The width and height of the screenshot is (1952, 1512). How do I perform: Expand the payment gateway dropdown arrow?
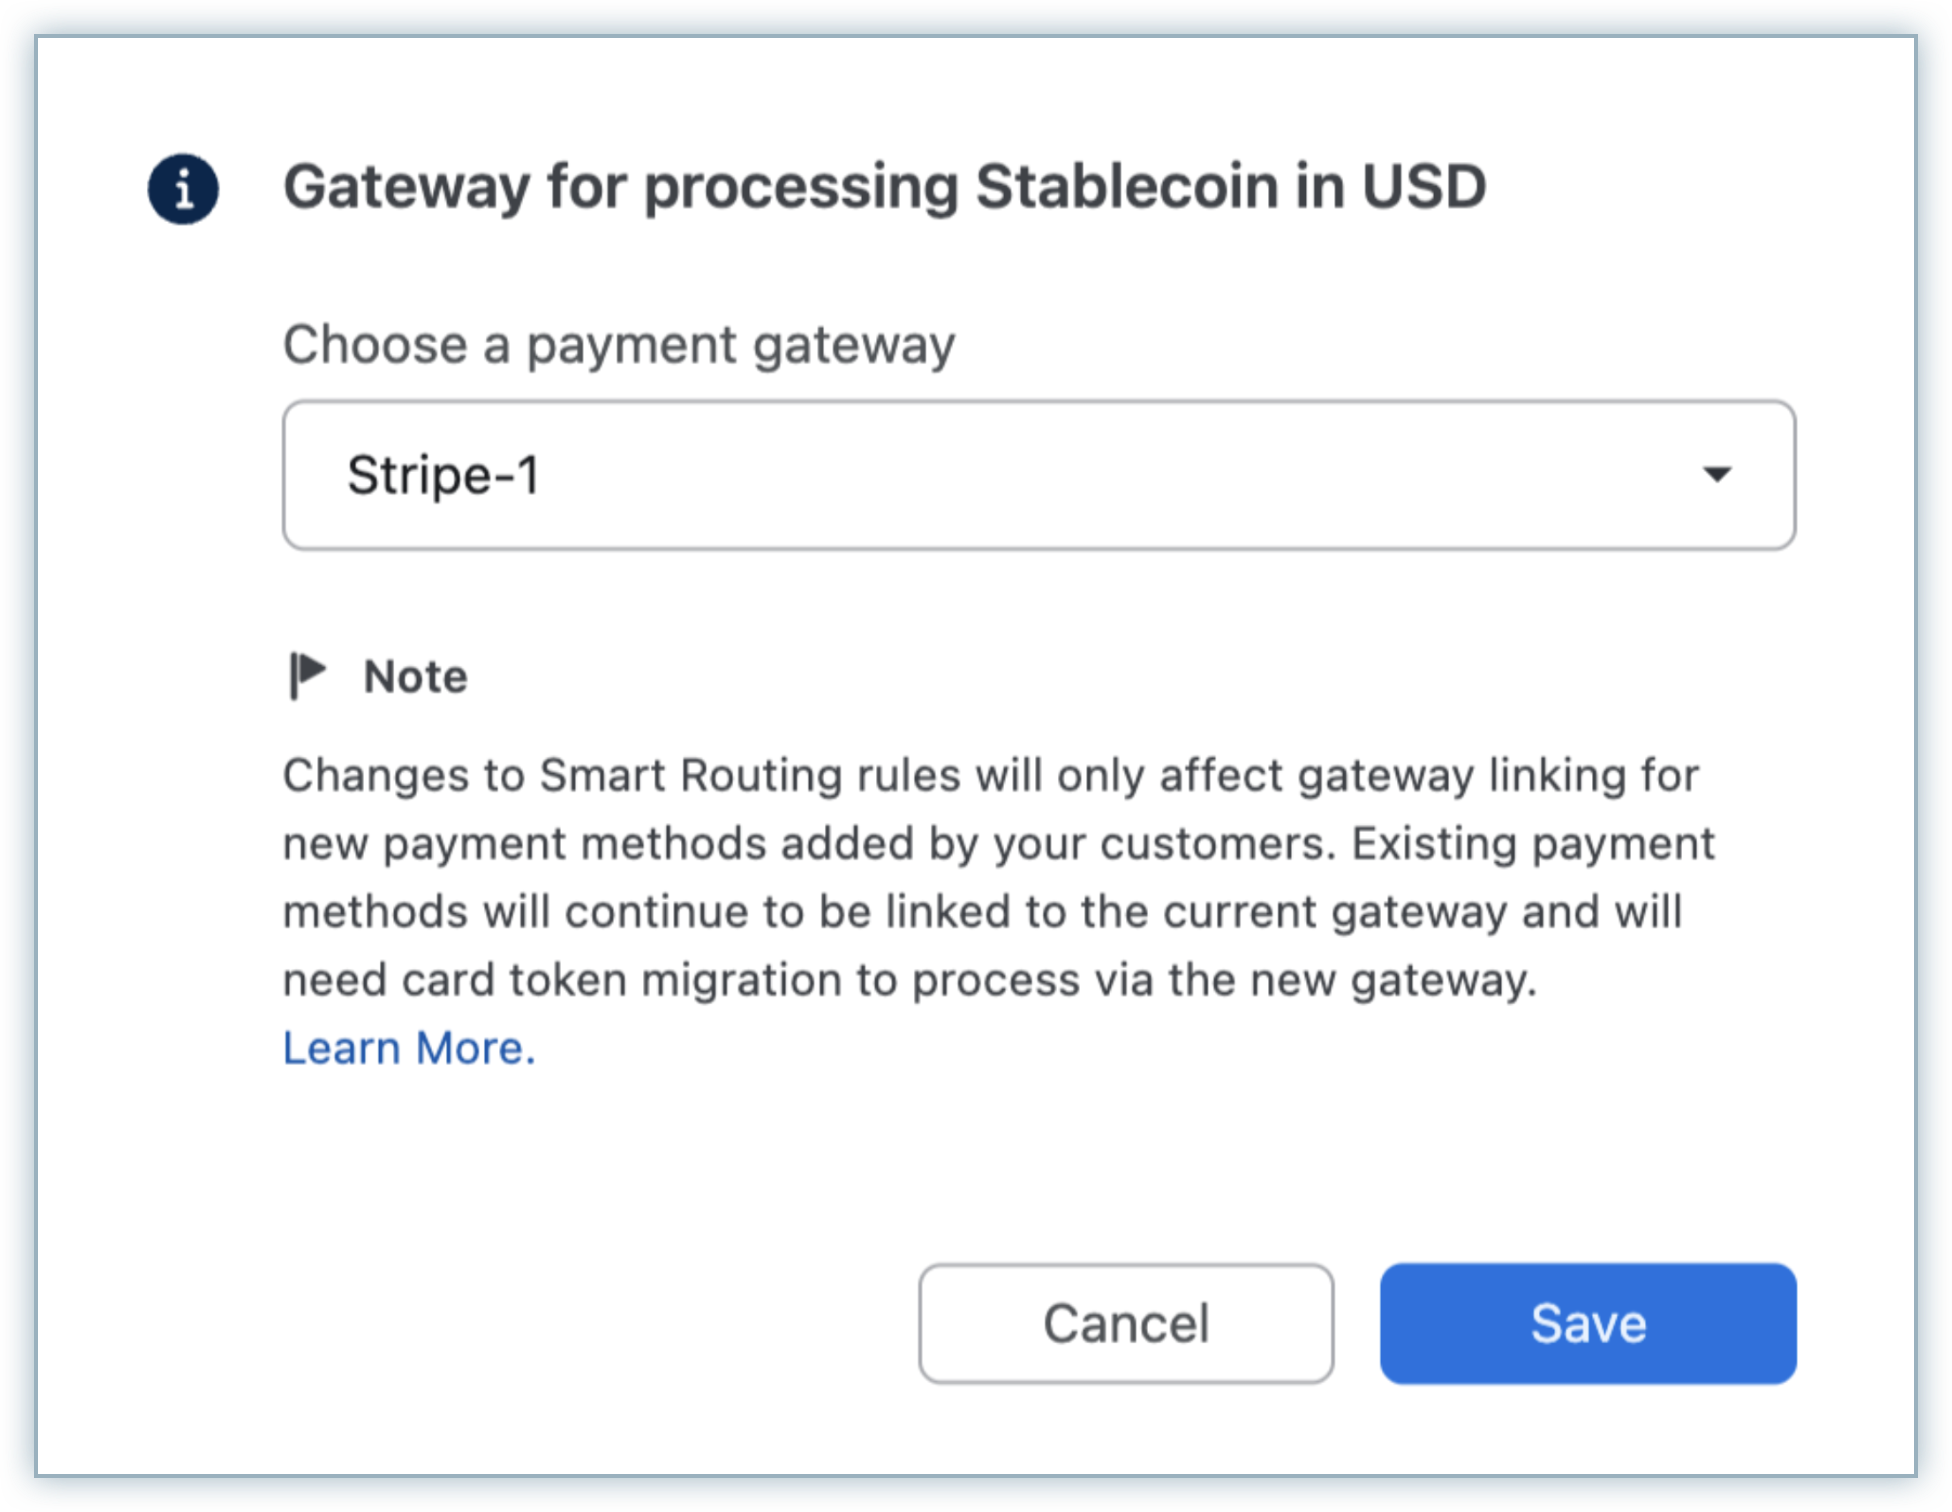tap(1716, 474)
